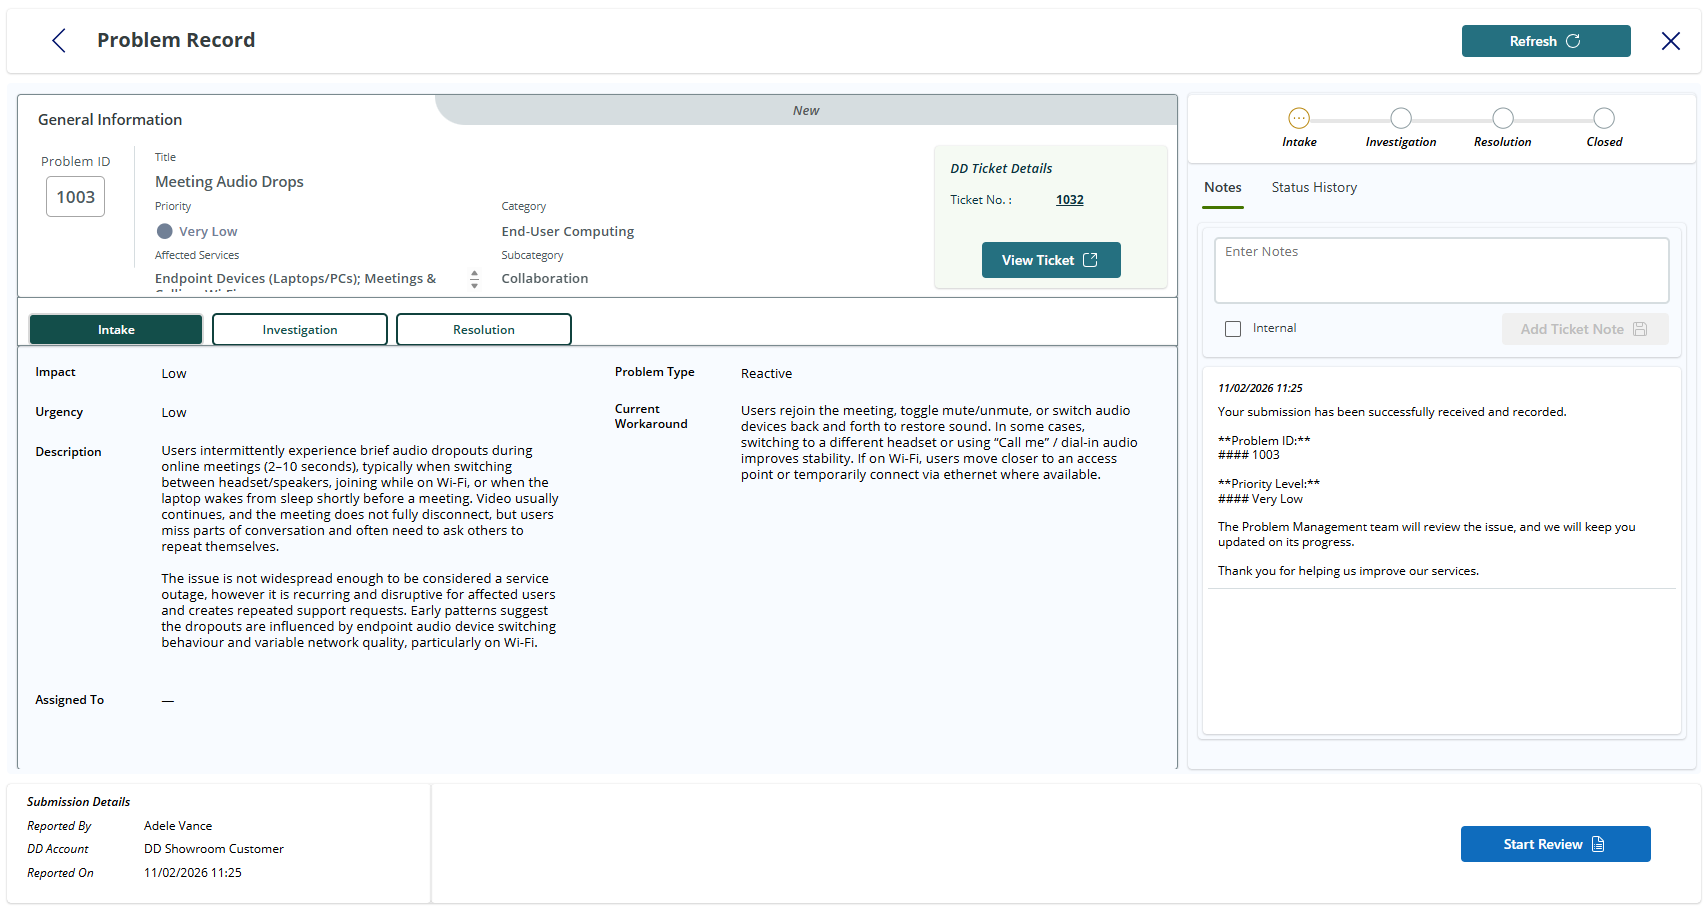This screenshot has width=1708, height=911.
Task: Close the Problem Record with the X icon
Action: pyautogui.click(x=1670, y=41)
